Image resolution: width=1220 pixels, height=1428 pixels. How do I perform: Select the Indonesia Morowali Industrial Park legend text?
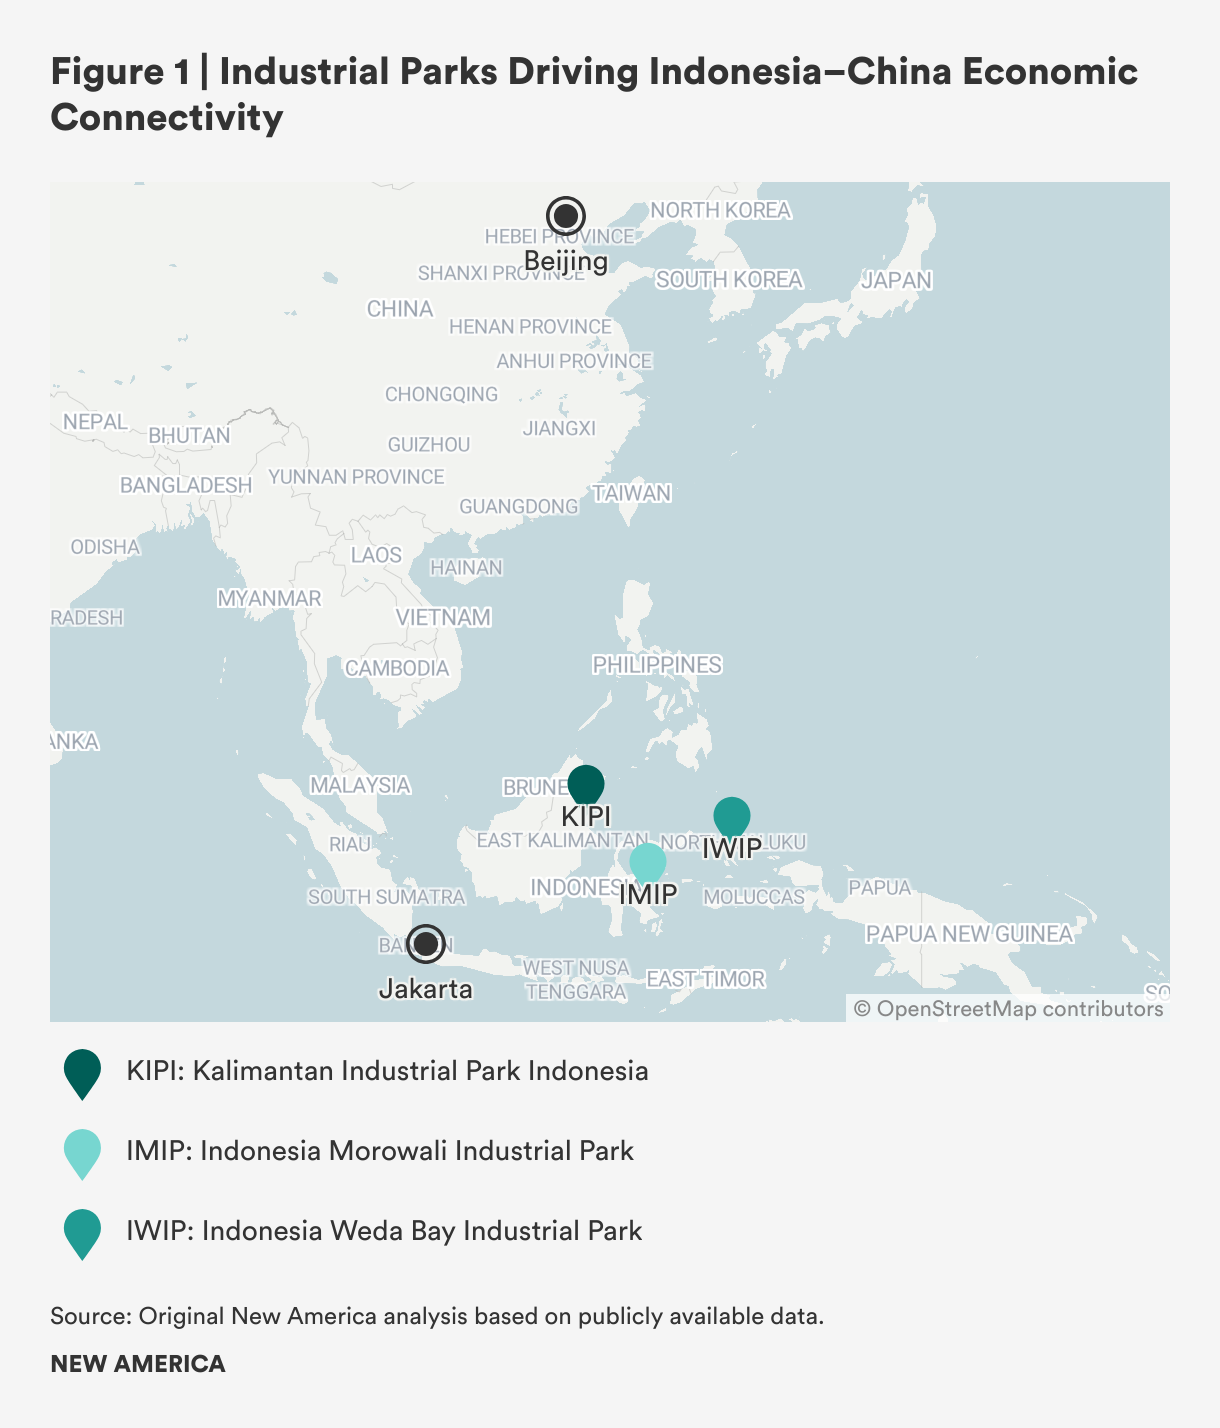(x=380, y=1151)
